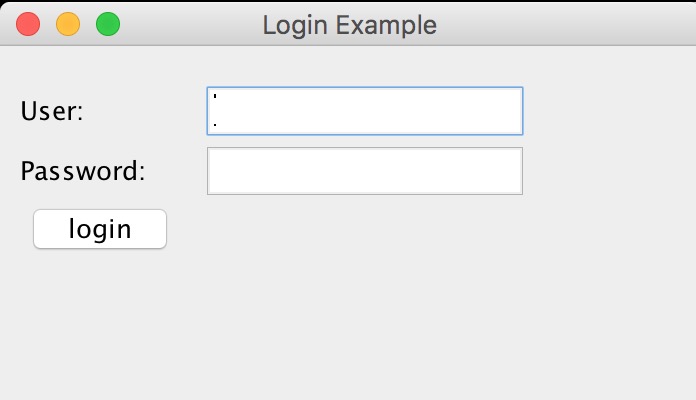Click inside the Password input field
Screen dimensions: 696x400
[364, 171]
